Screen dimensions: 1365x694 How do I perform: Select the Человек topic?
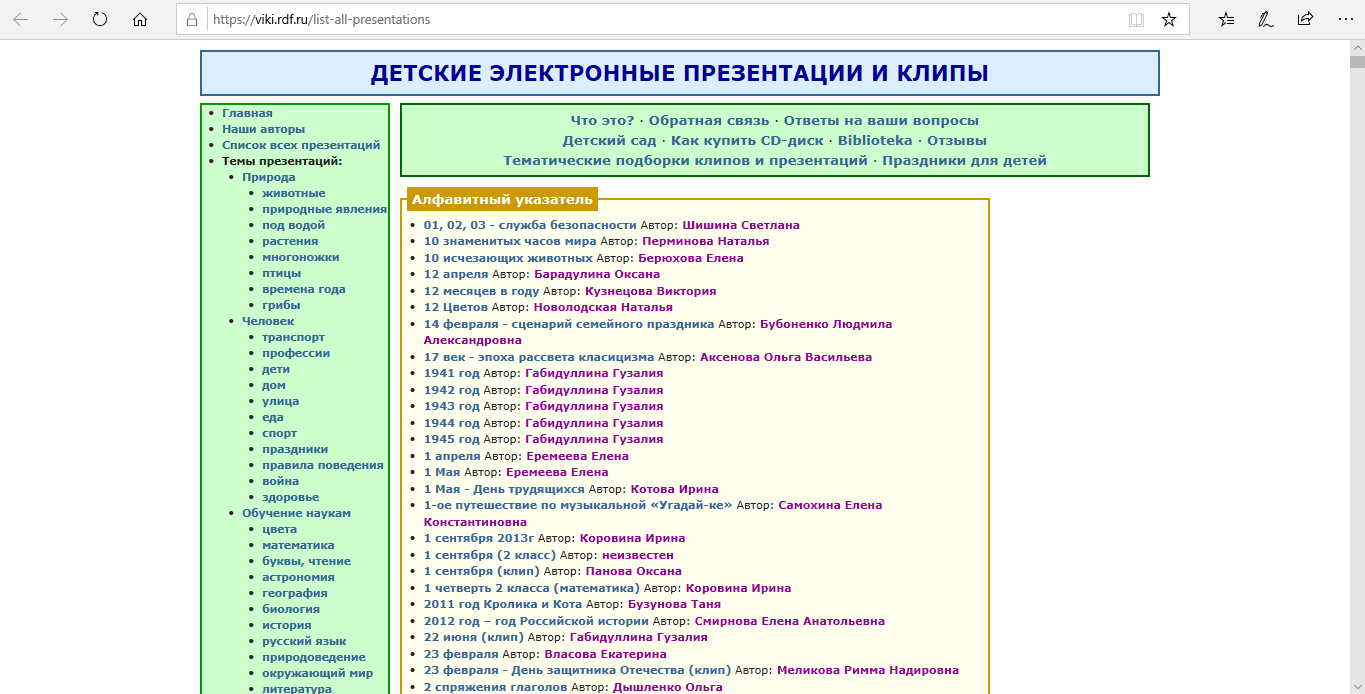coord(268,321)
